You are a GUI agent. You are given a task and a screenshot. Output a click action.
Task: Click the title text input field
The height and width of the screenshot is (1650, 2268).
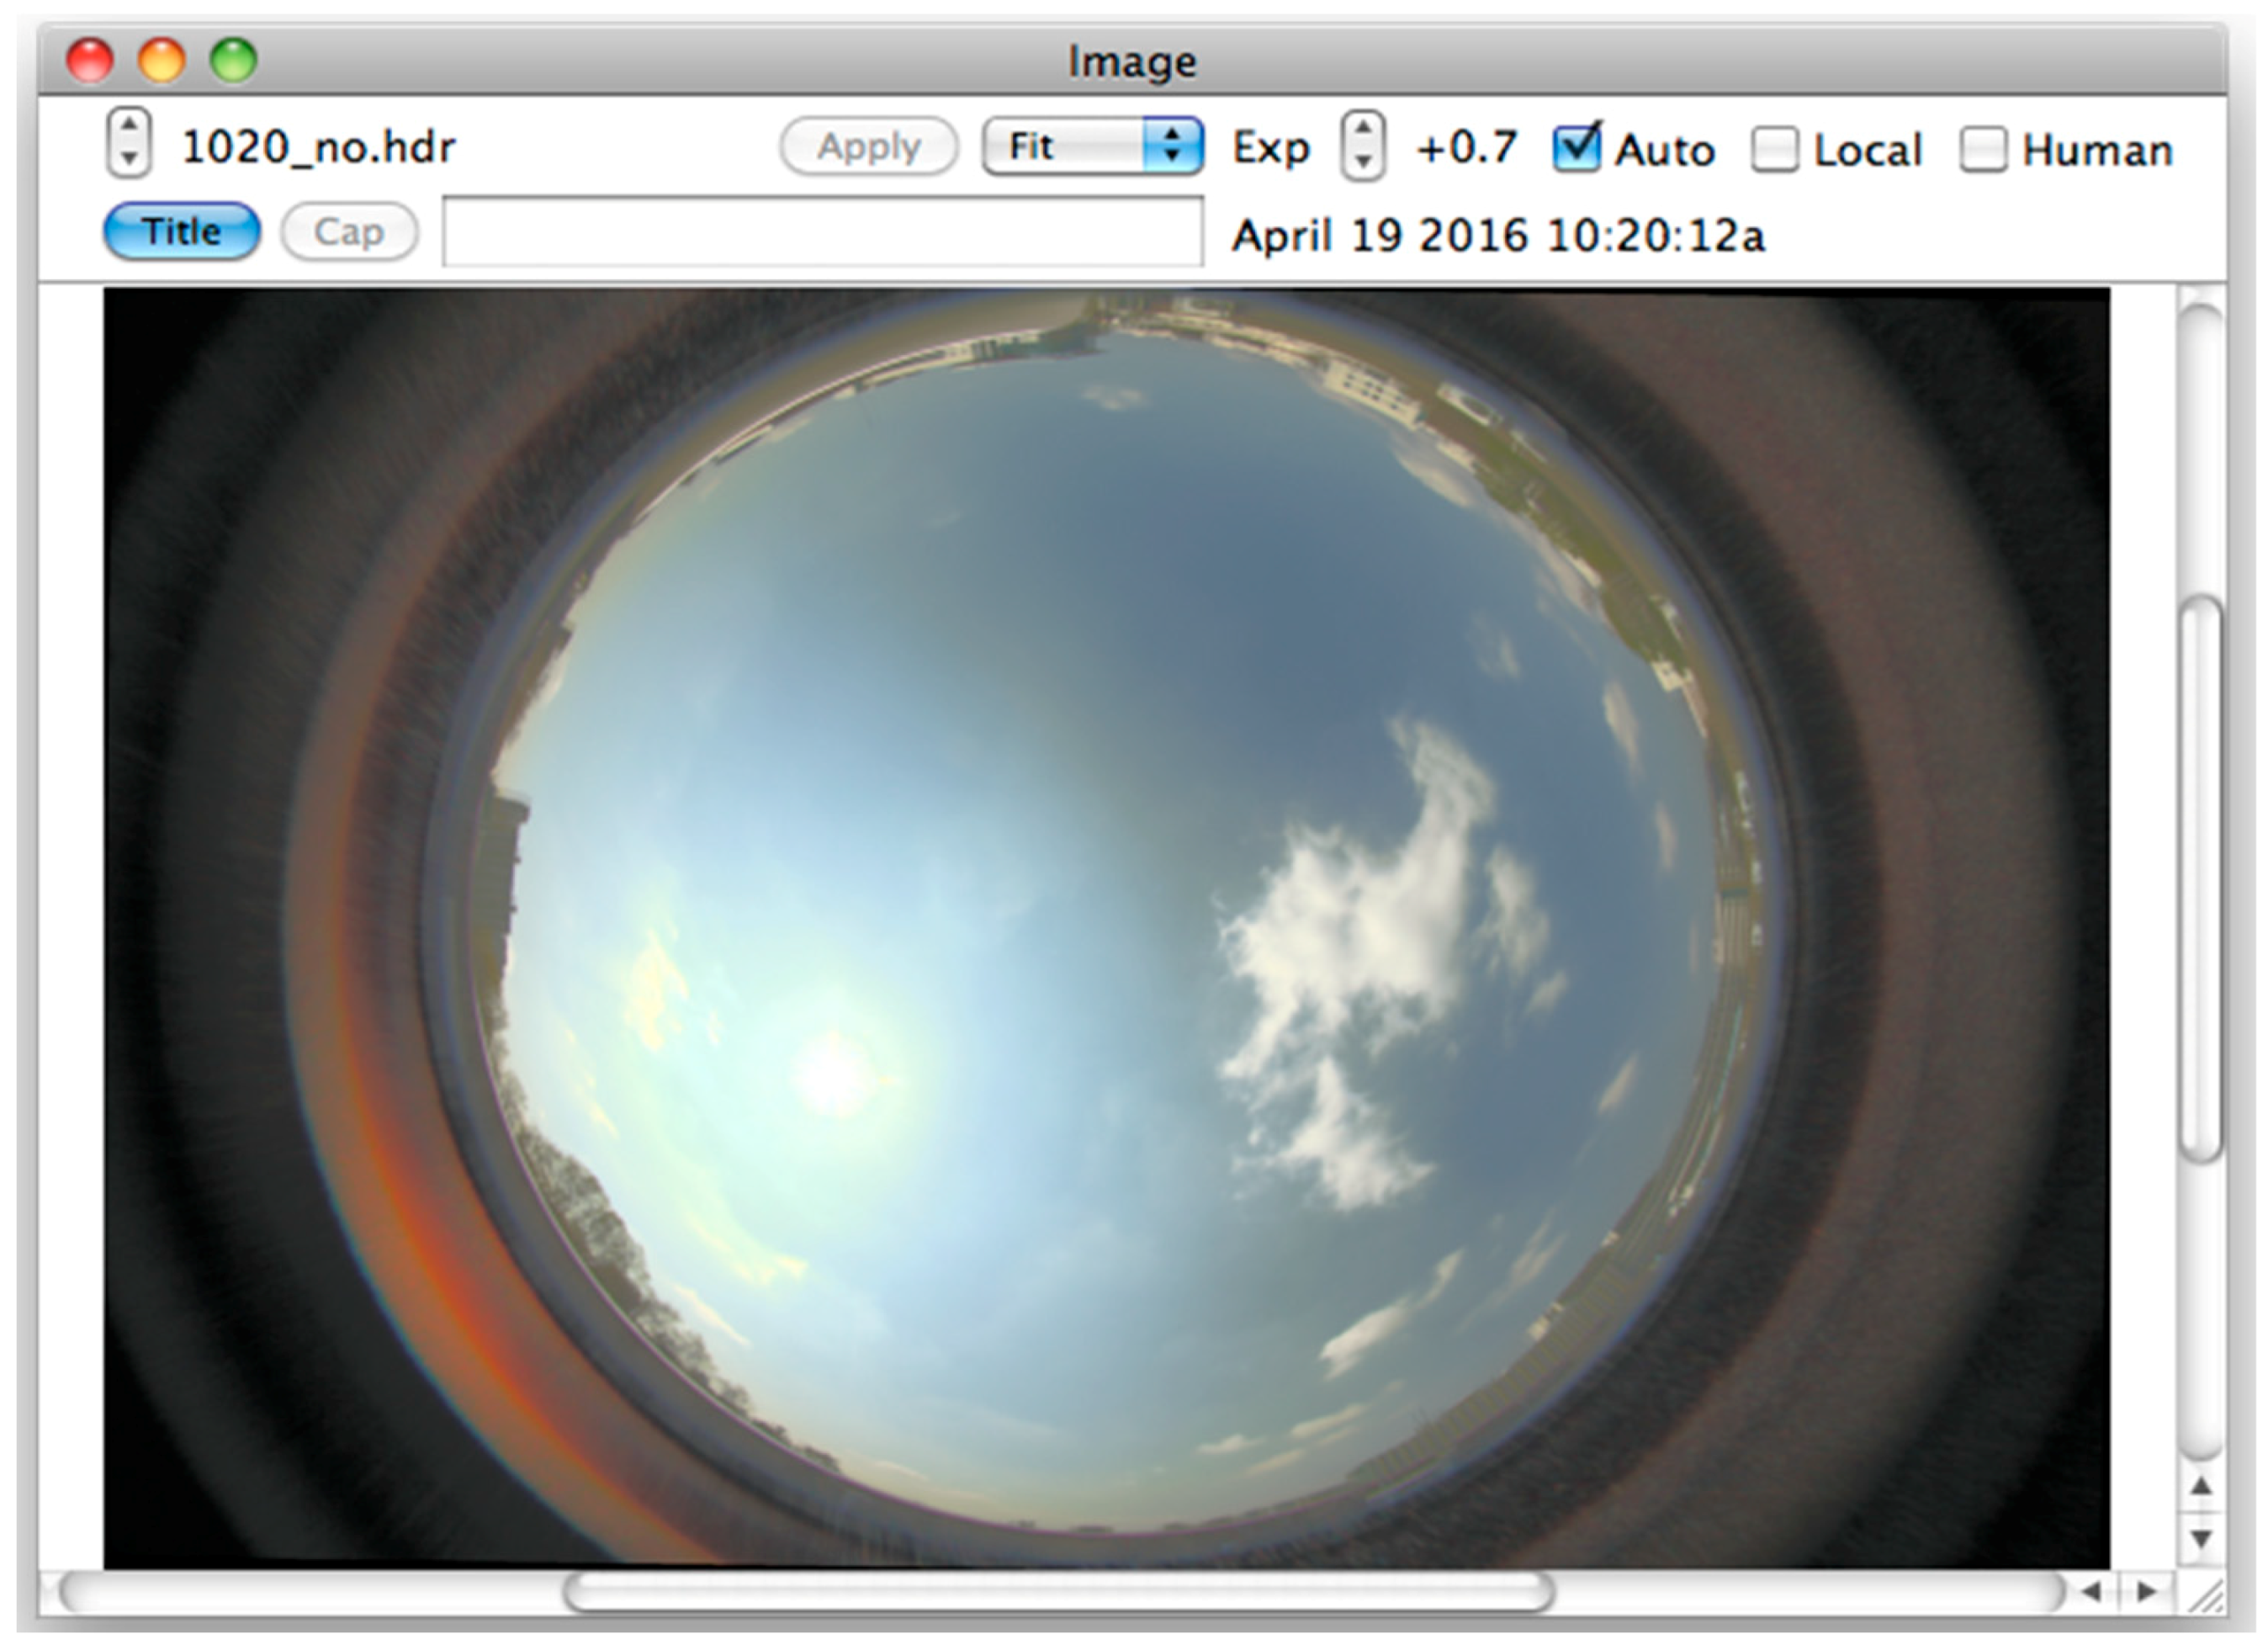[x=822, y=232]
